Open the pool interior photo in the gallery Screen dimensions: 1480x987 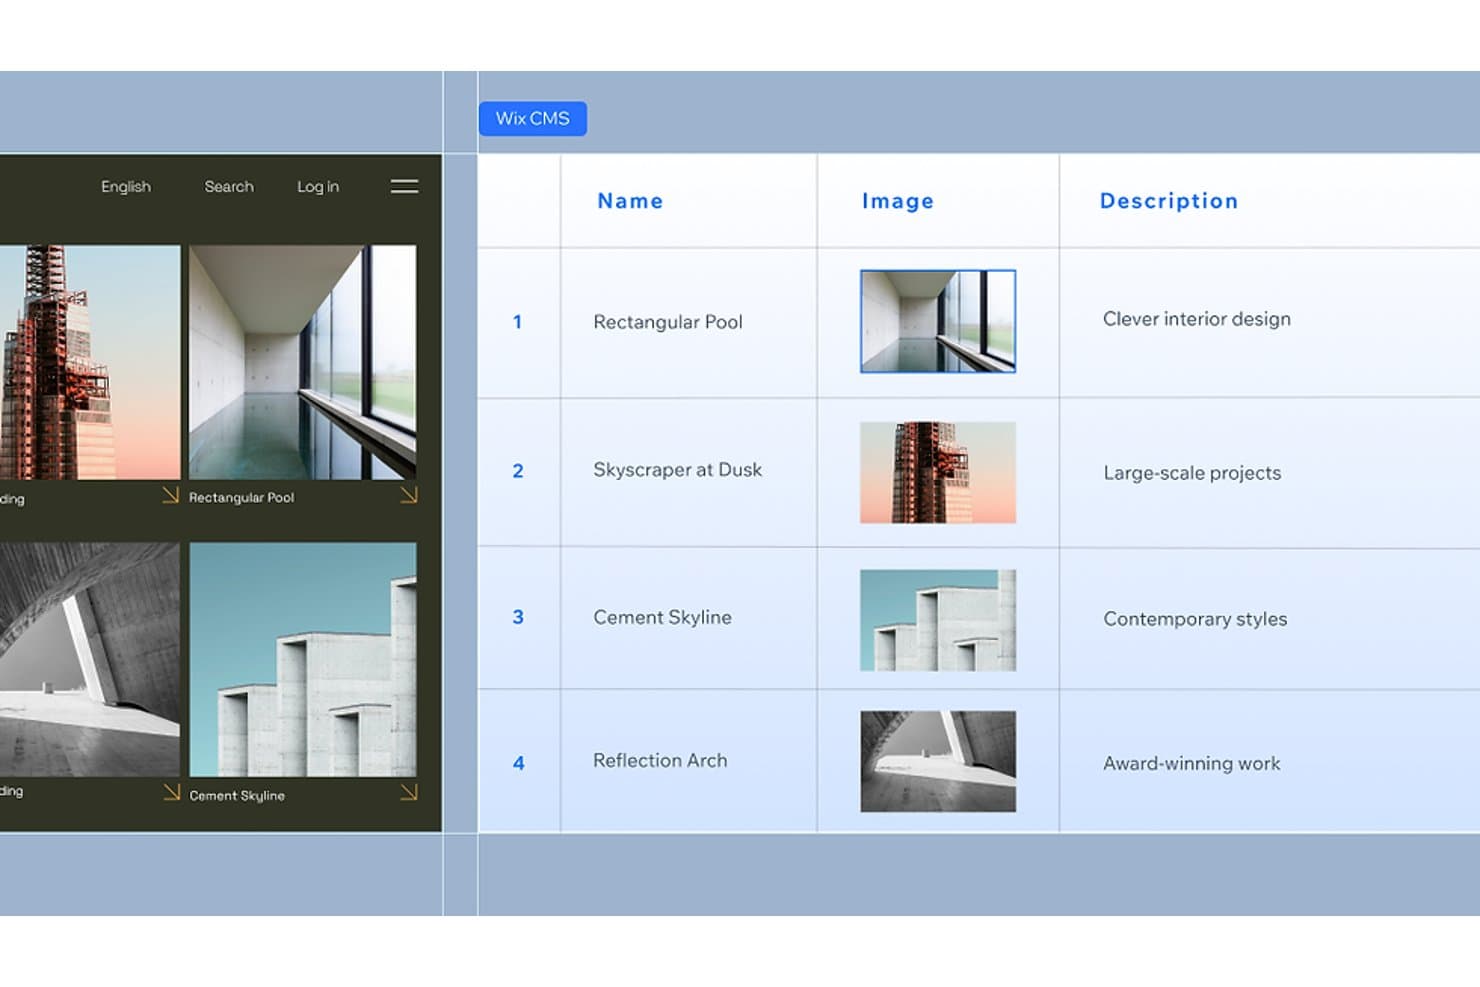point(303,362)
